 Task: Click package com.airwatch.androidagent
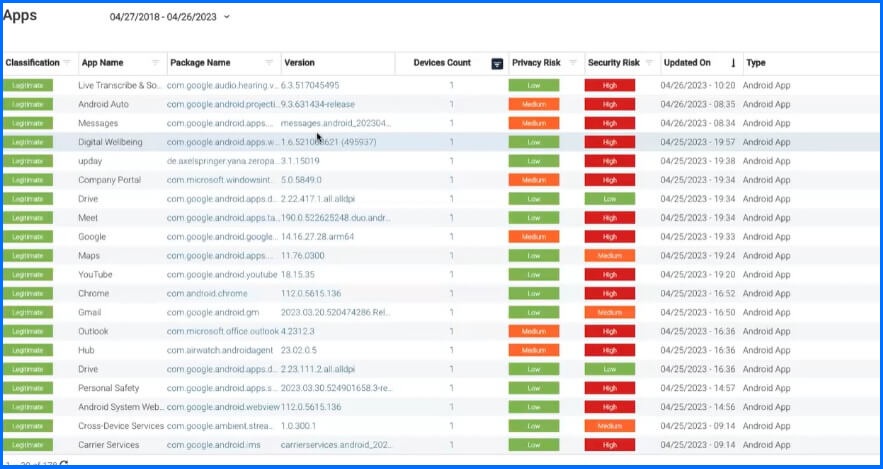point(220,350)
